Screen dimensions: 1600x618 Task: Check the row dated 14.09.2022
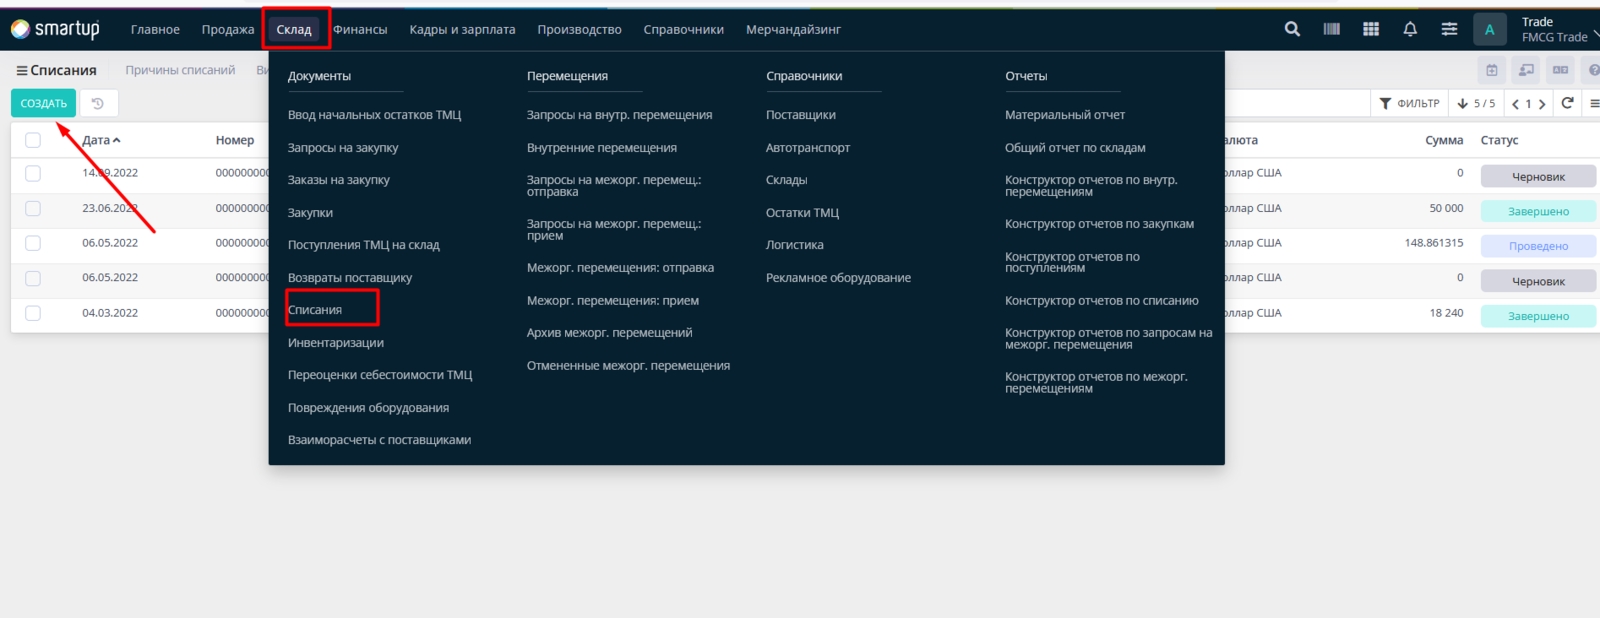click(33, 173)
